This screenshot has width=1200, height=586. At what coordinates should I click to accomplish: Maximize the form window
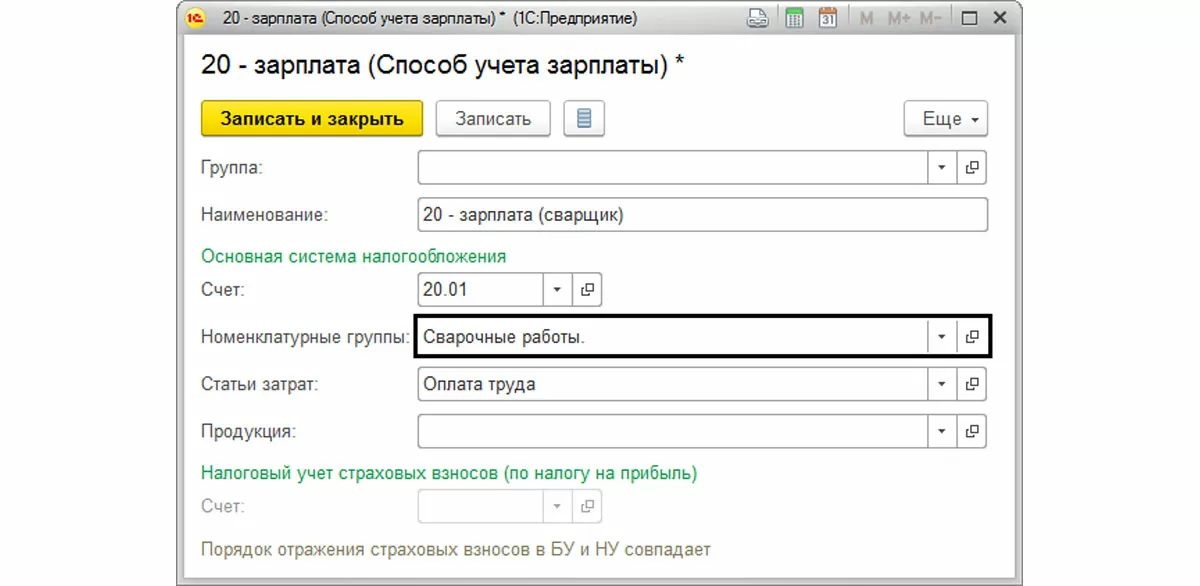tap(968, 17)
